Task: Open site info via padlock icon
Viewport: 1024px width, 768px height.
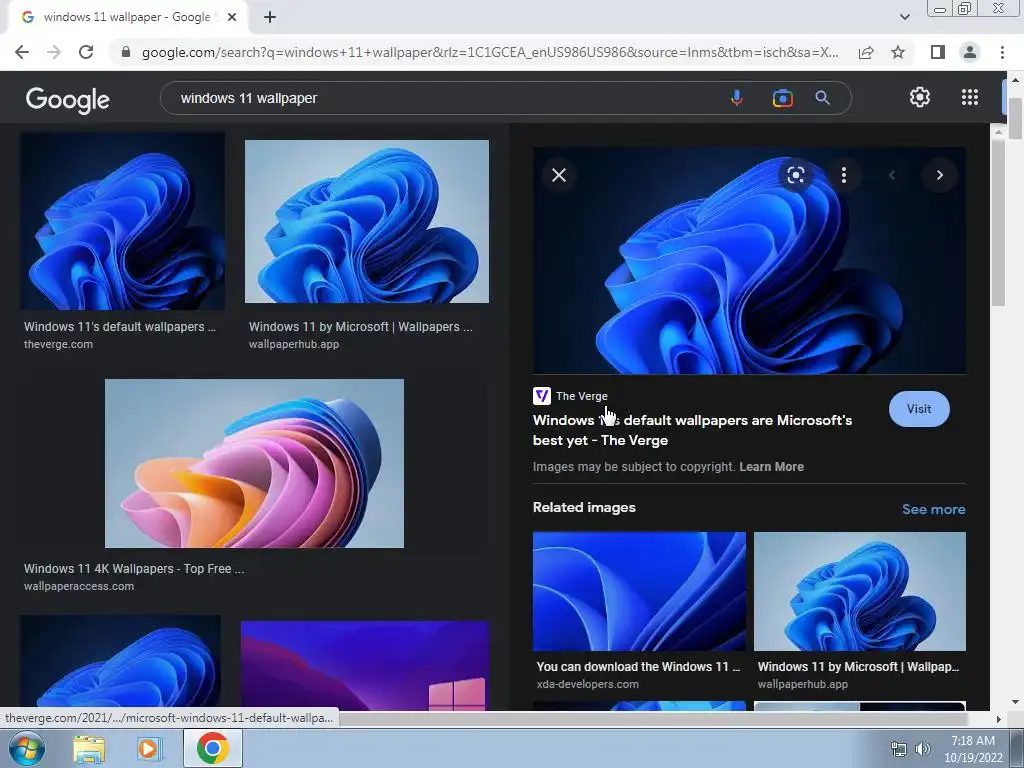Action: point(126,52)
